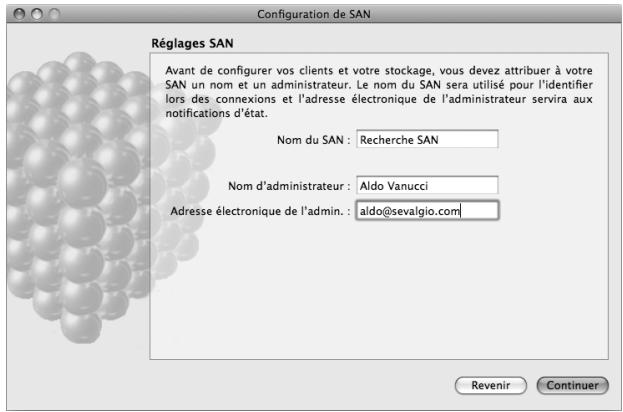Viewport: 623px width, 412px height.
Task: Select the Nom d'administrateur input field
Action: pyautogui.click(x=427, y=186)
